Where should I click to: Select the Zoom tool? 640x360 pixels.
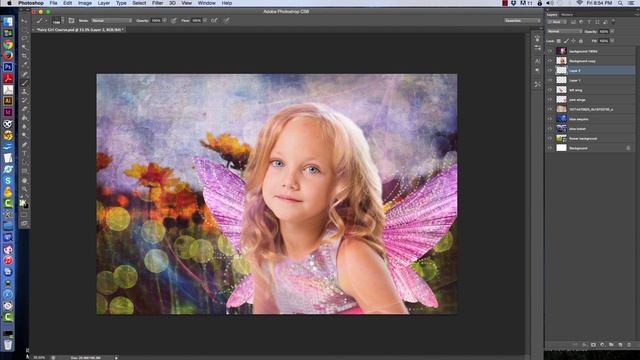point(24,189)
